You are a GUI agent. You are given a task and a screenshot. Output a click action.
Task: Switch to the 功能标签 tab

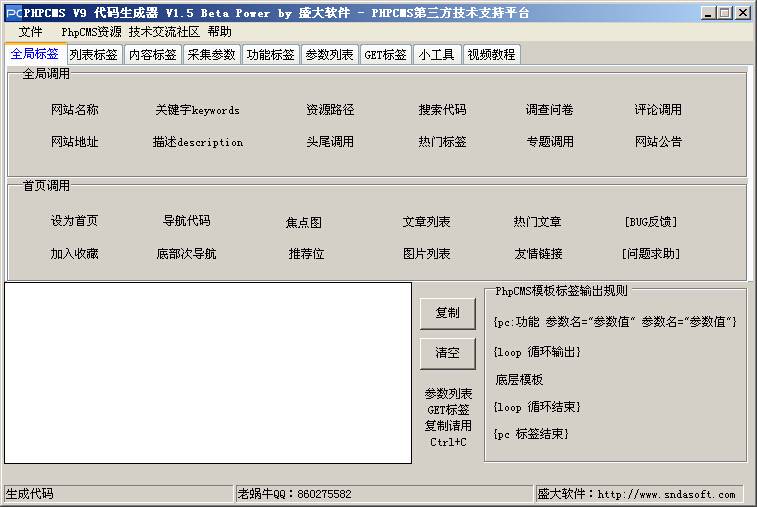tap(270, 55)
